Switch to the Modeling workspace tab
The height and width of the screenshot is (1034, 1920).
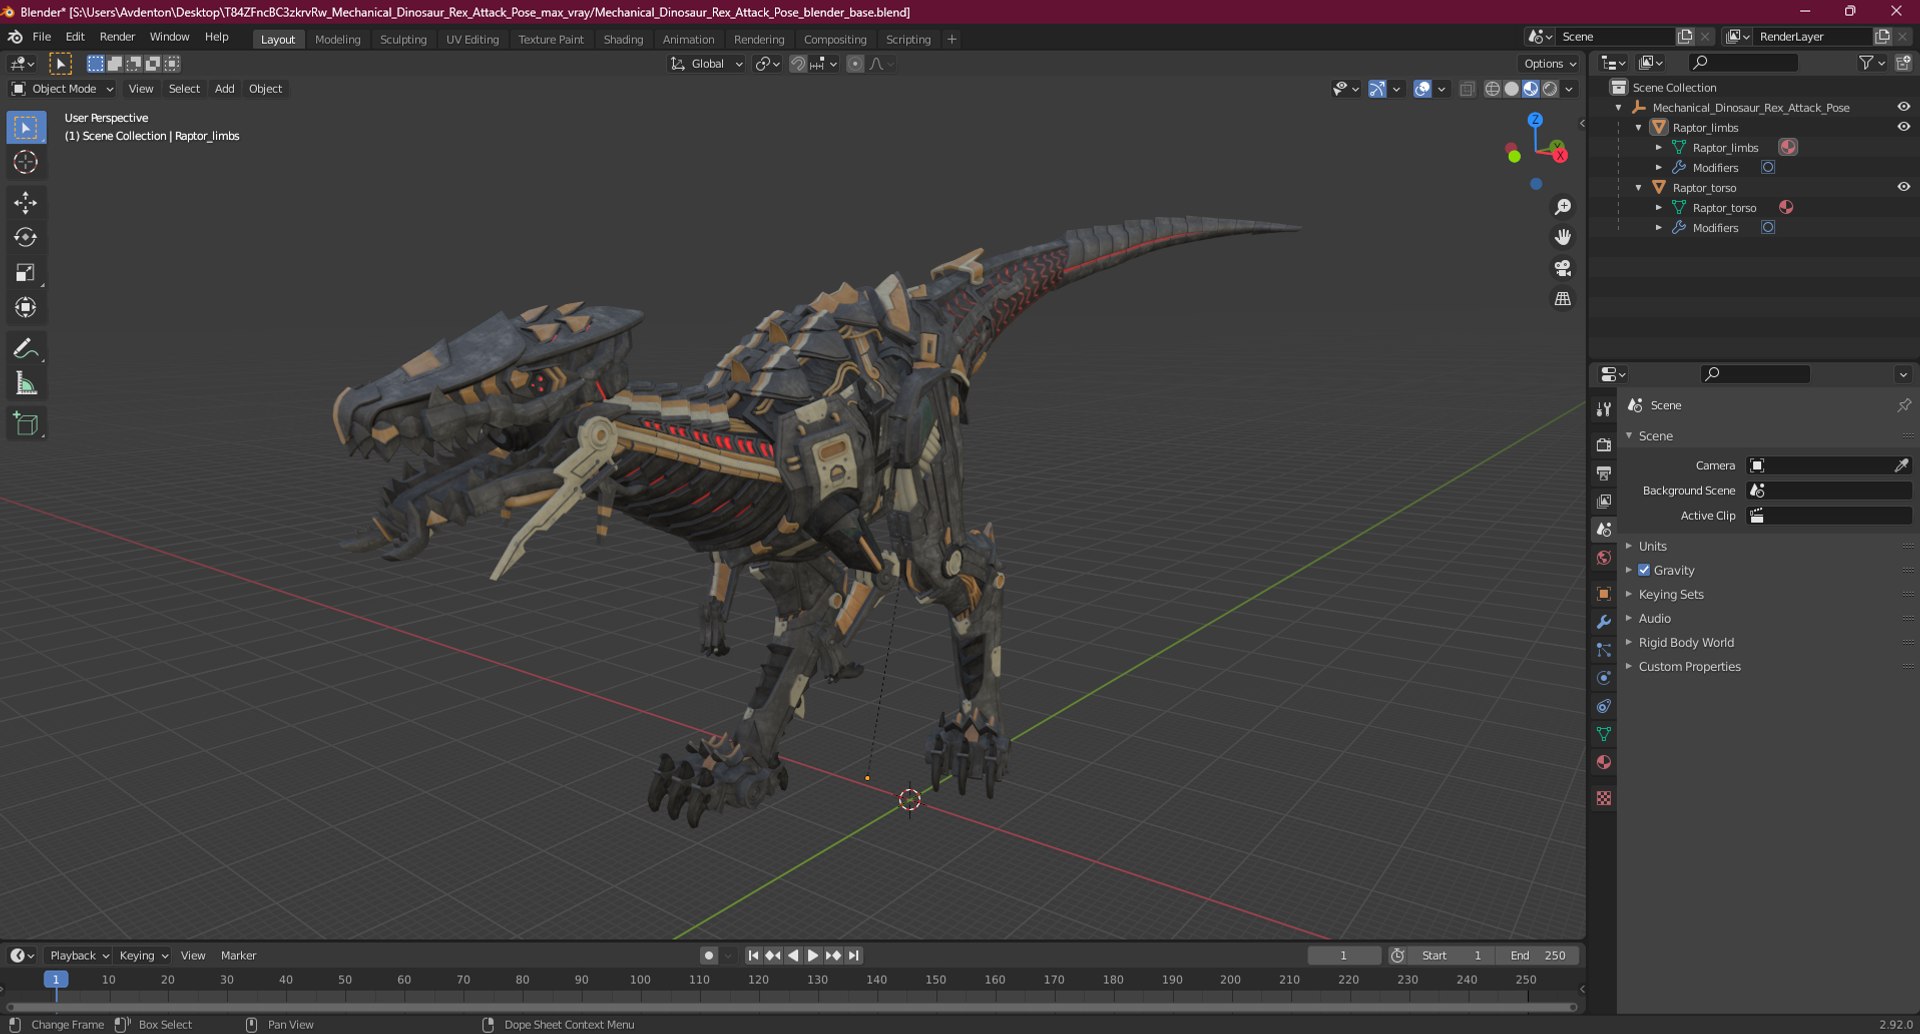[x=337, y=40]
